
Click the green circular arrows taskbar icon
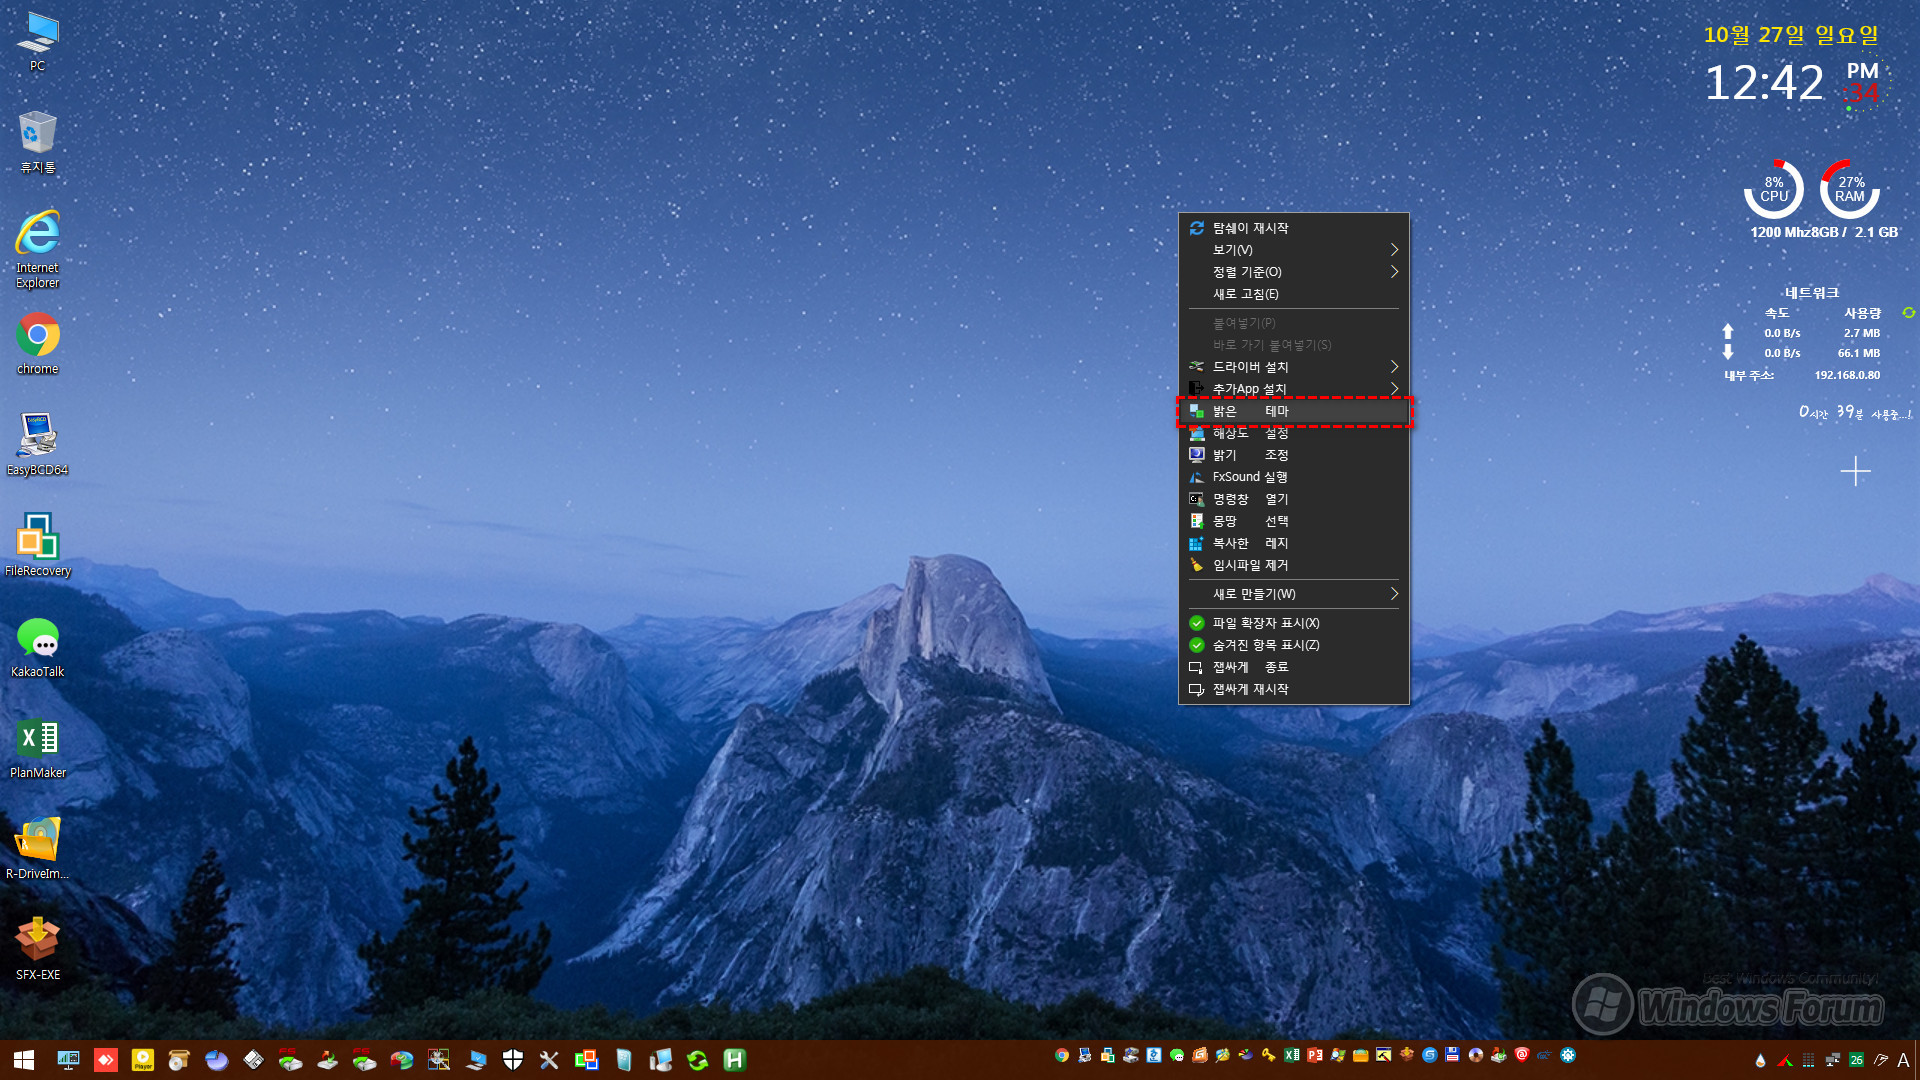coord(698,1060)
